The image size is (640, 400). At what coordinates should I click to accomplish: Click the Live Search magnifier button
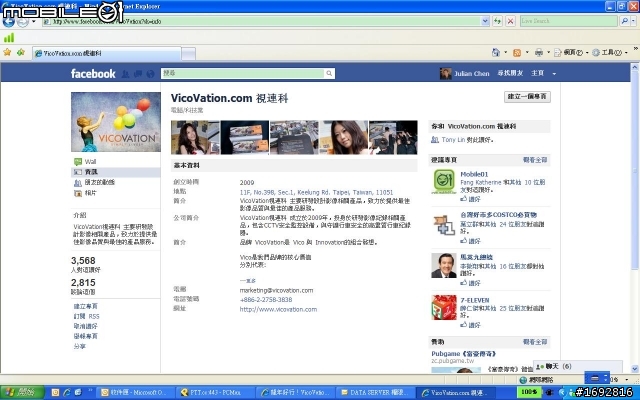pos(624,21)
